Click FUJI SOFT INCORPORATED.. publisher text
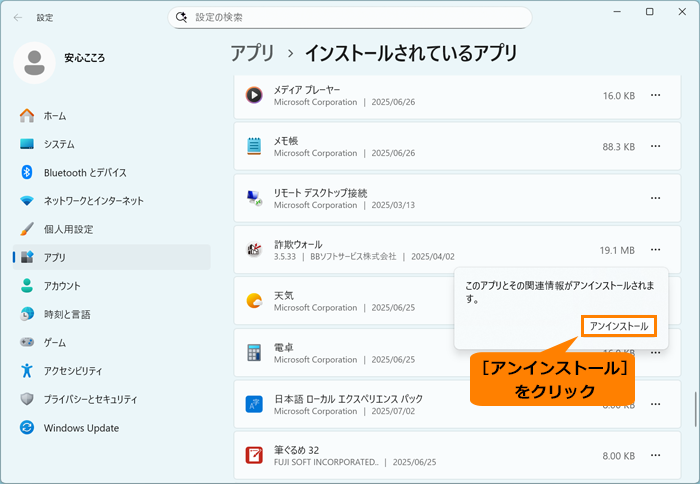This screenshot has height=484, width=700. [326, 462]
